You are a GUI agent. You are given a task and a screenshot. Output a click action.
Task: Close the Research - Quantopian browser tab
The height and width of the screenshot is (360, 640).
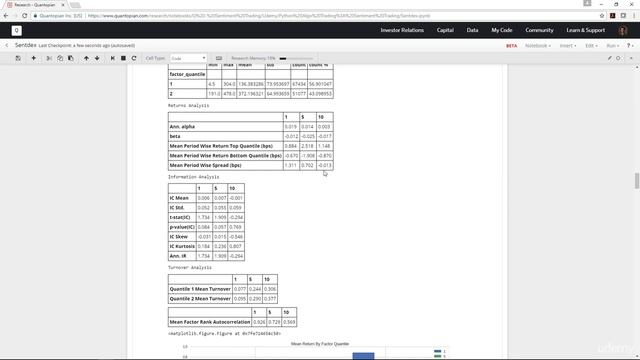63,5
